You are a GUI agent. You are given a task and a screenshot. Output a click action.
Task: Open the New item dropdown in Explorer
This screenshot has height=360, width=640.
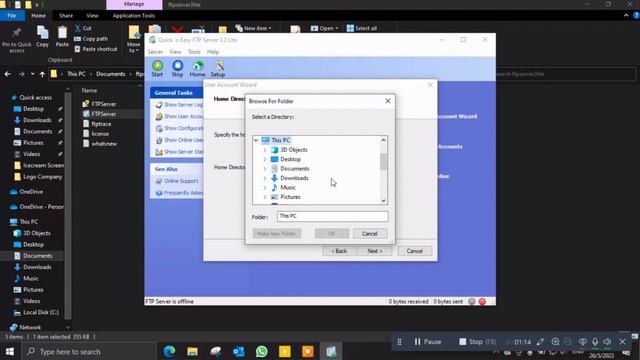pyautogui.click(x=254, y=28)
